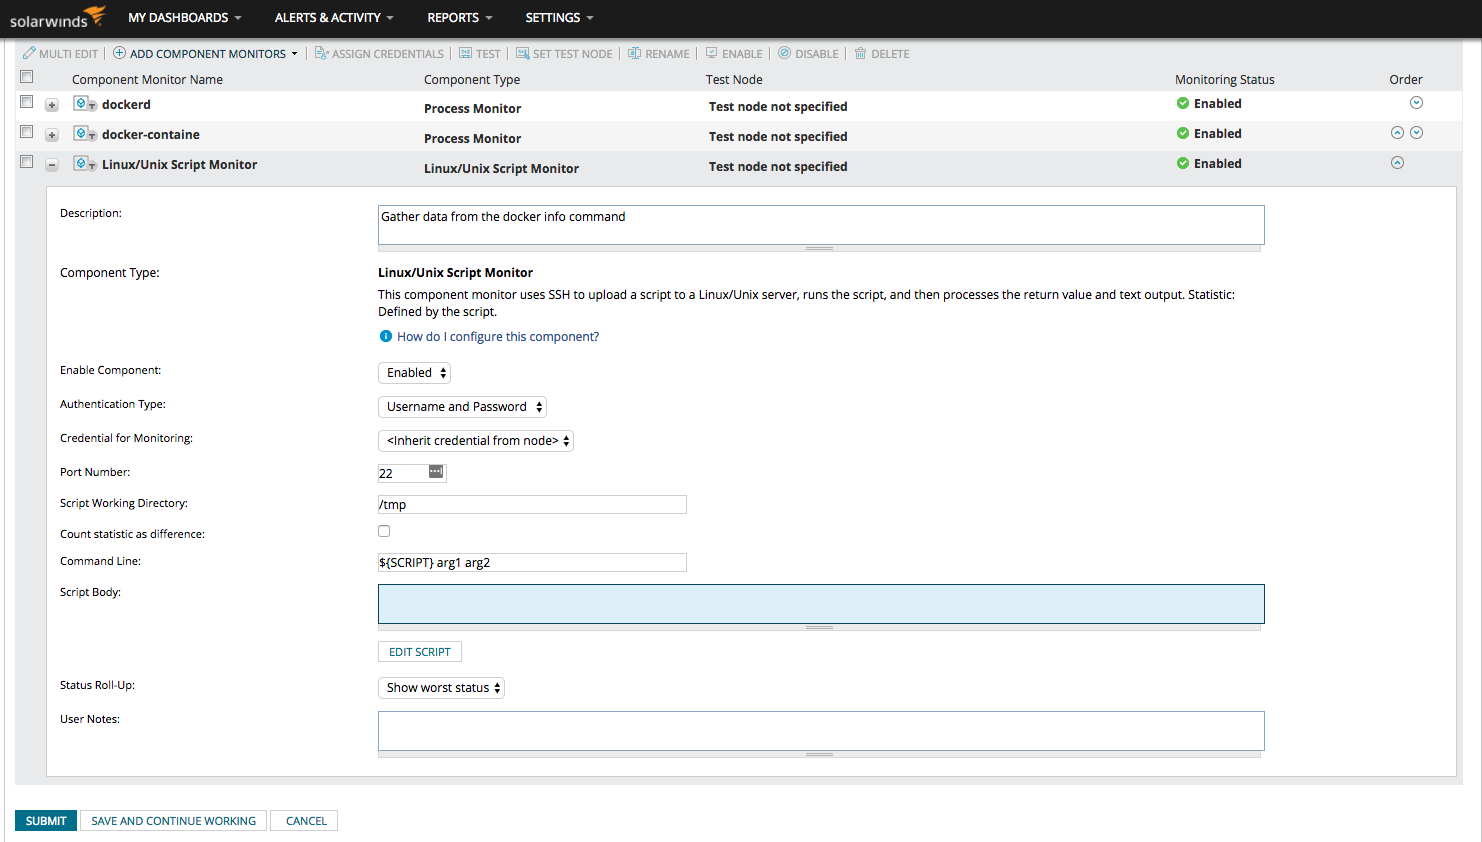Open the My Dashboards menu
The width and height of the screenshot is (1482, 842).
(184, 18)
